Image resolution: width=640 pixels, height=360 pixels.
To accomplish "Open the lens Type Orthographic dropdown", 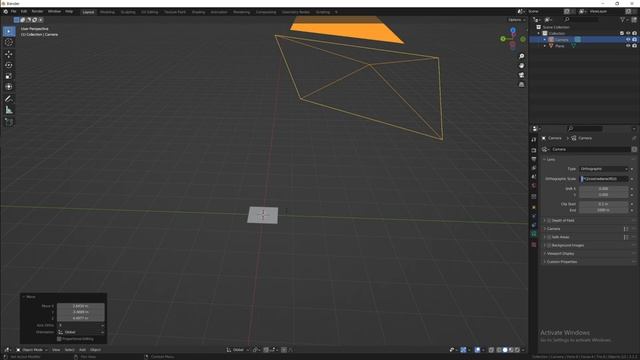I will 604,169.
